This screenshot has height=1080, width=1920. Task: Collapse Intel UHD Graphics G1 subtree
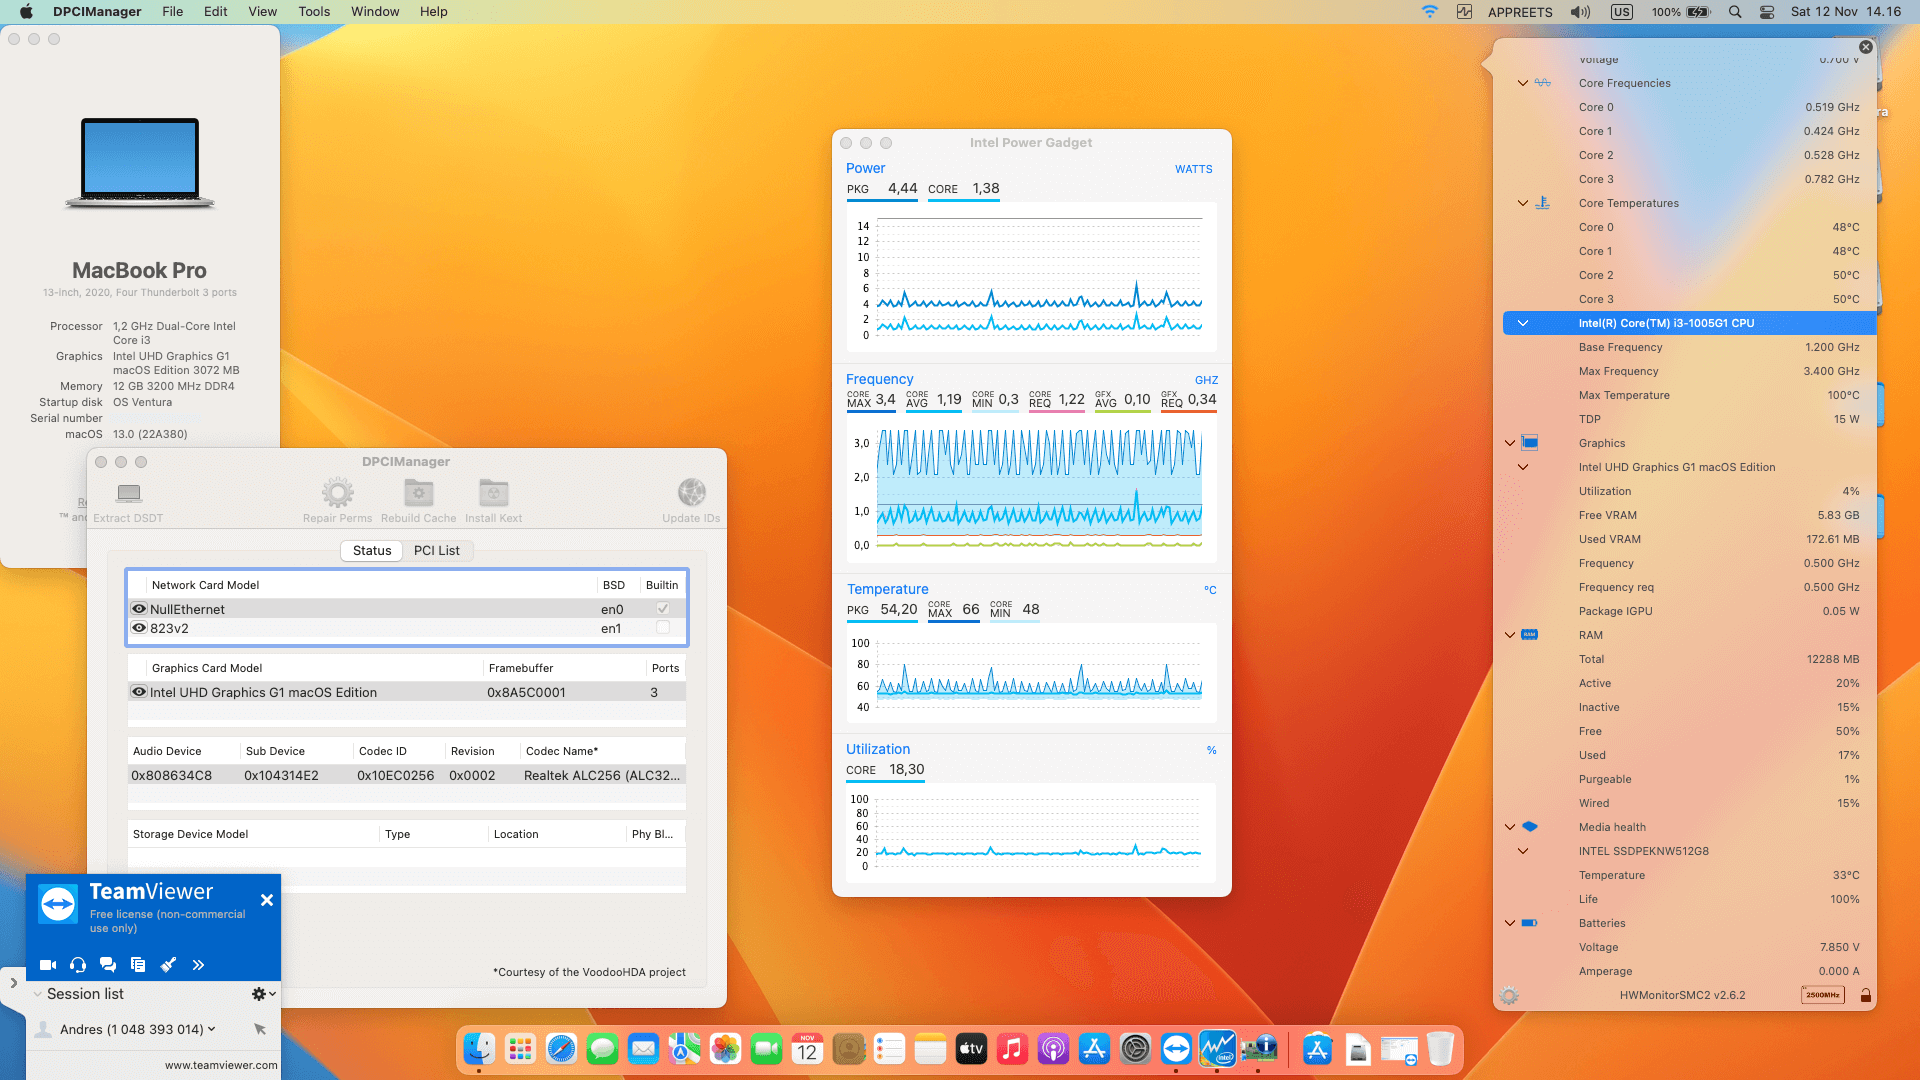pos(1522,467)
